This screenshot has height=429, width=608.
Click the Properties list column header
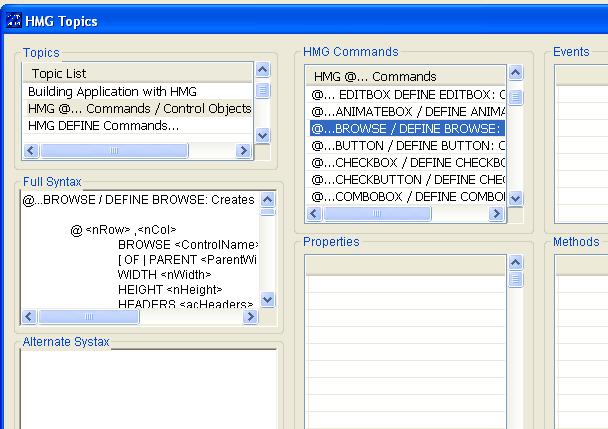click(406, 266)
